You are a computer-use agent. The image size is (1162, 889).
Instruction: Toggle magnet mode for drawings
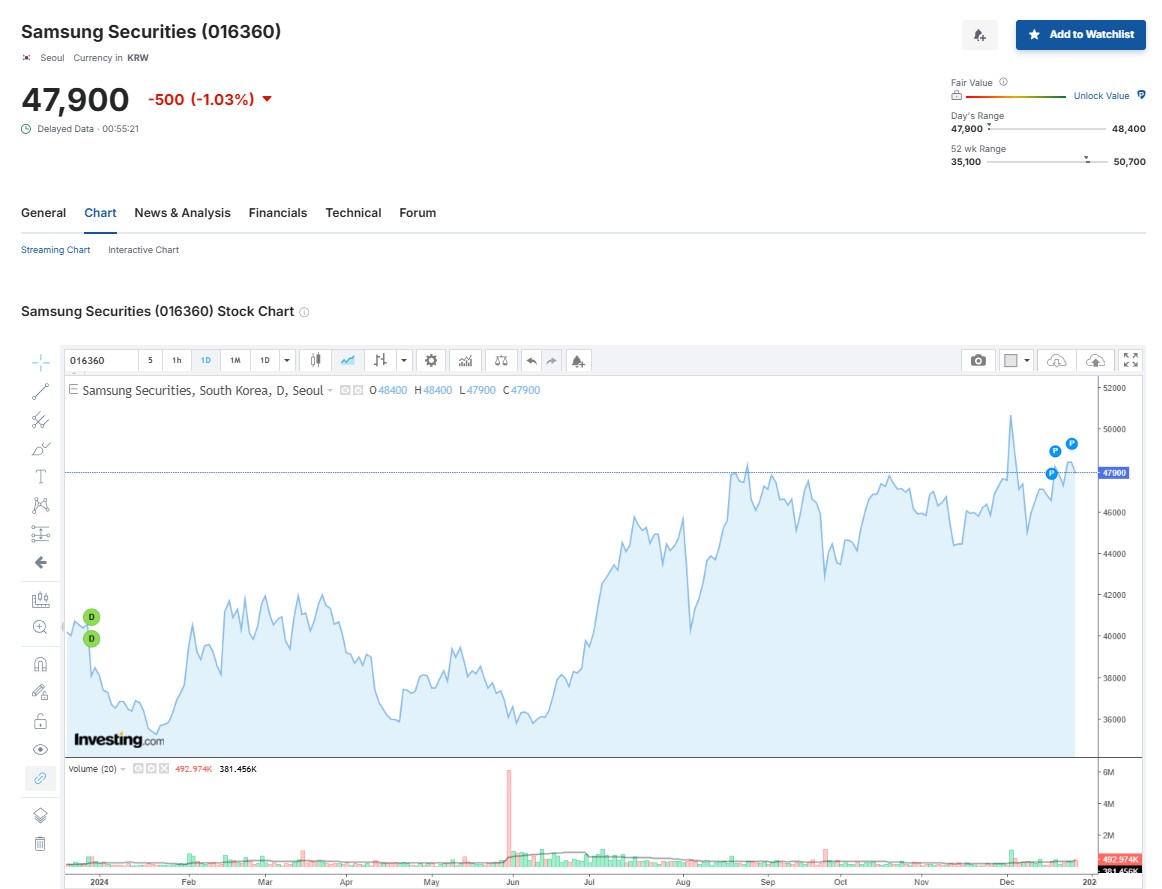41,665
